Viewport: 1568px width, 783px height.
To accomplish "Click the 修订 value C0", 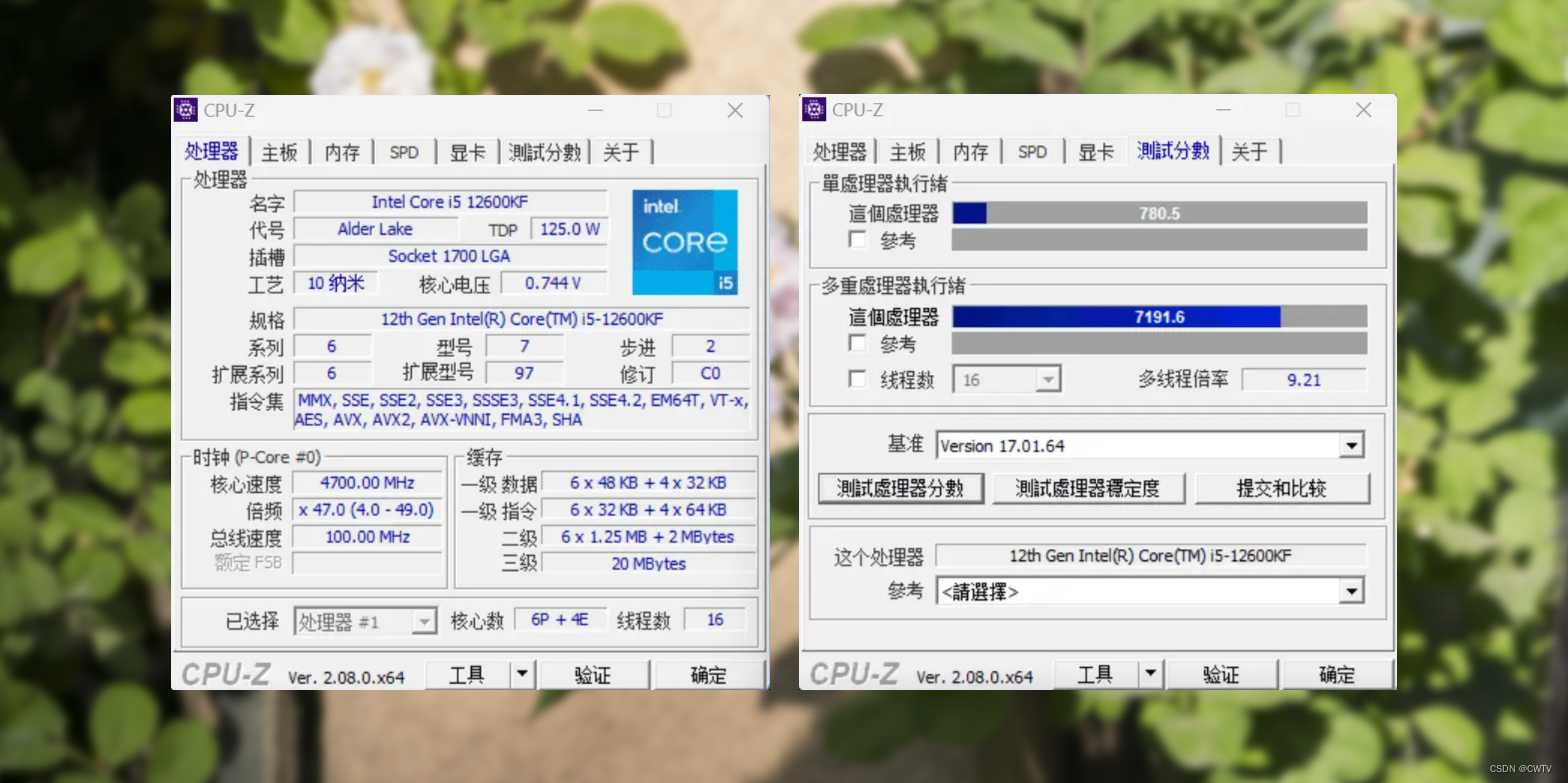I will pos(711,373).
